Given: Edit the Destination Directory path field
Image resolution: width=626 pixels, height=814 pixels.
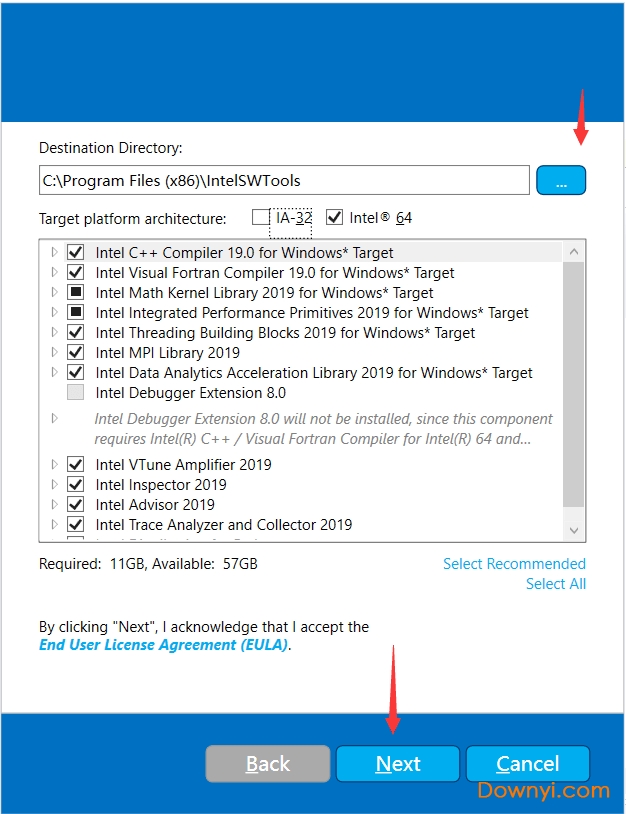Looking at the screenshot, I should pyautogui.click(x=284, y=180).
